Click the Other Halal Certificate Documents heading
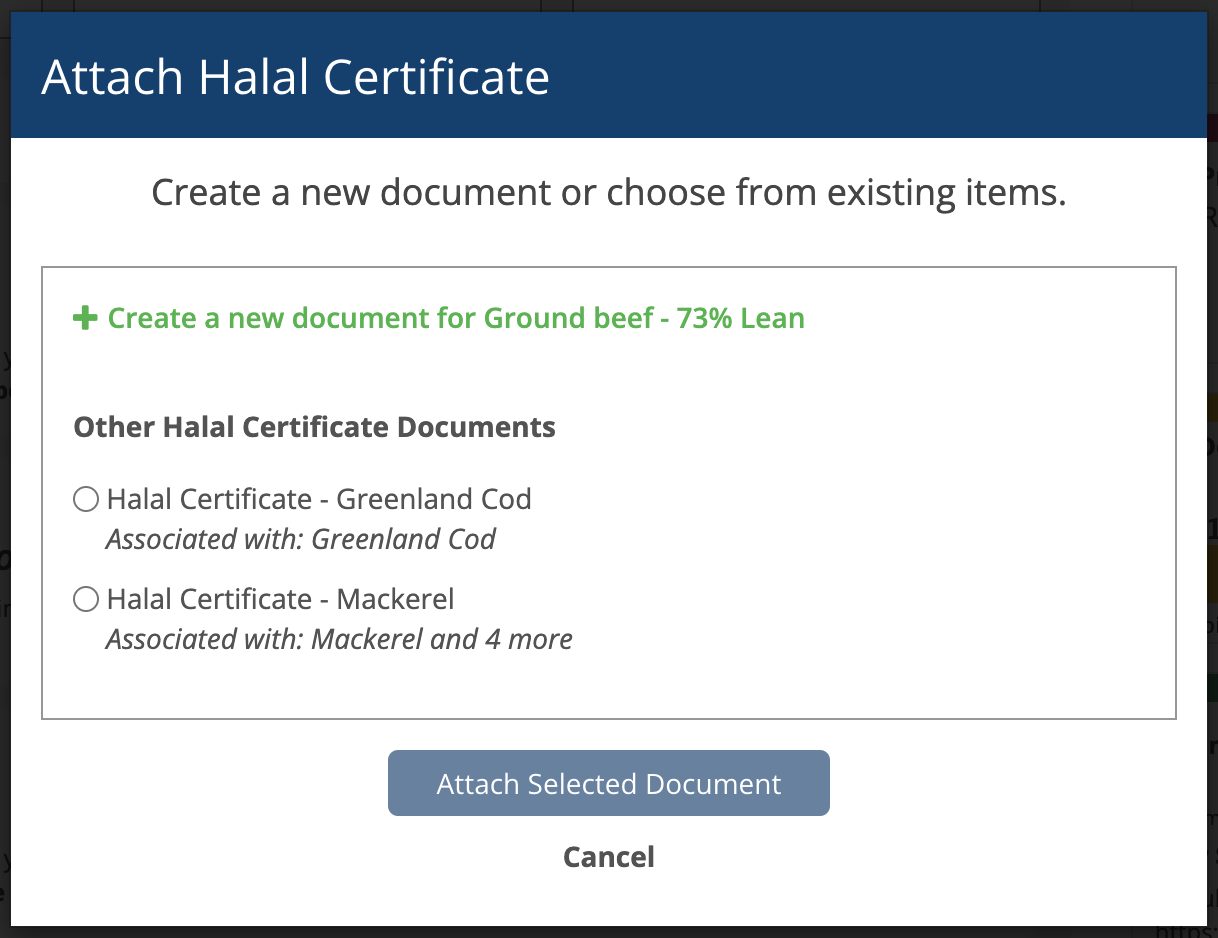1218x938 pixels. (x=315, y=427)
